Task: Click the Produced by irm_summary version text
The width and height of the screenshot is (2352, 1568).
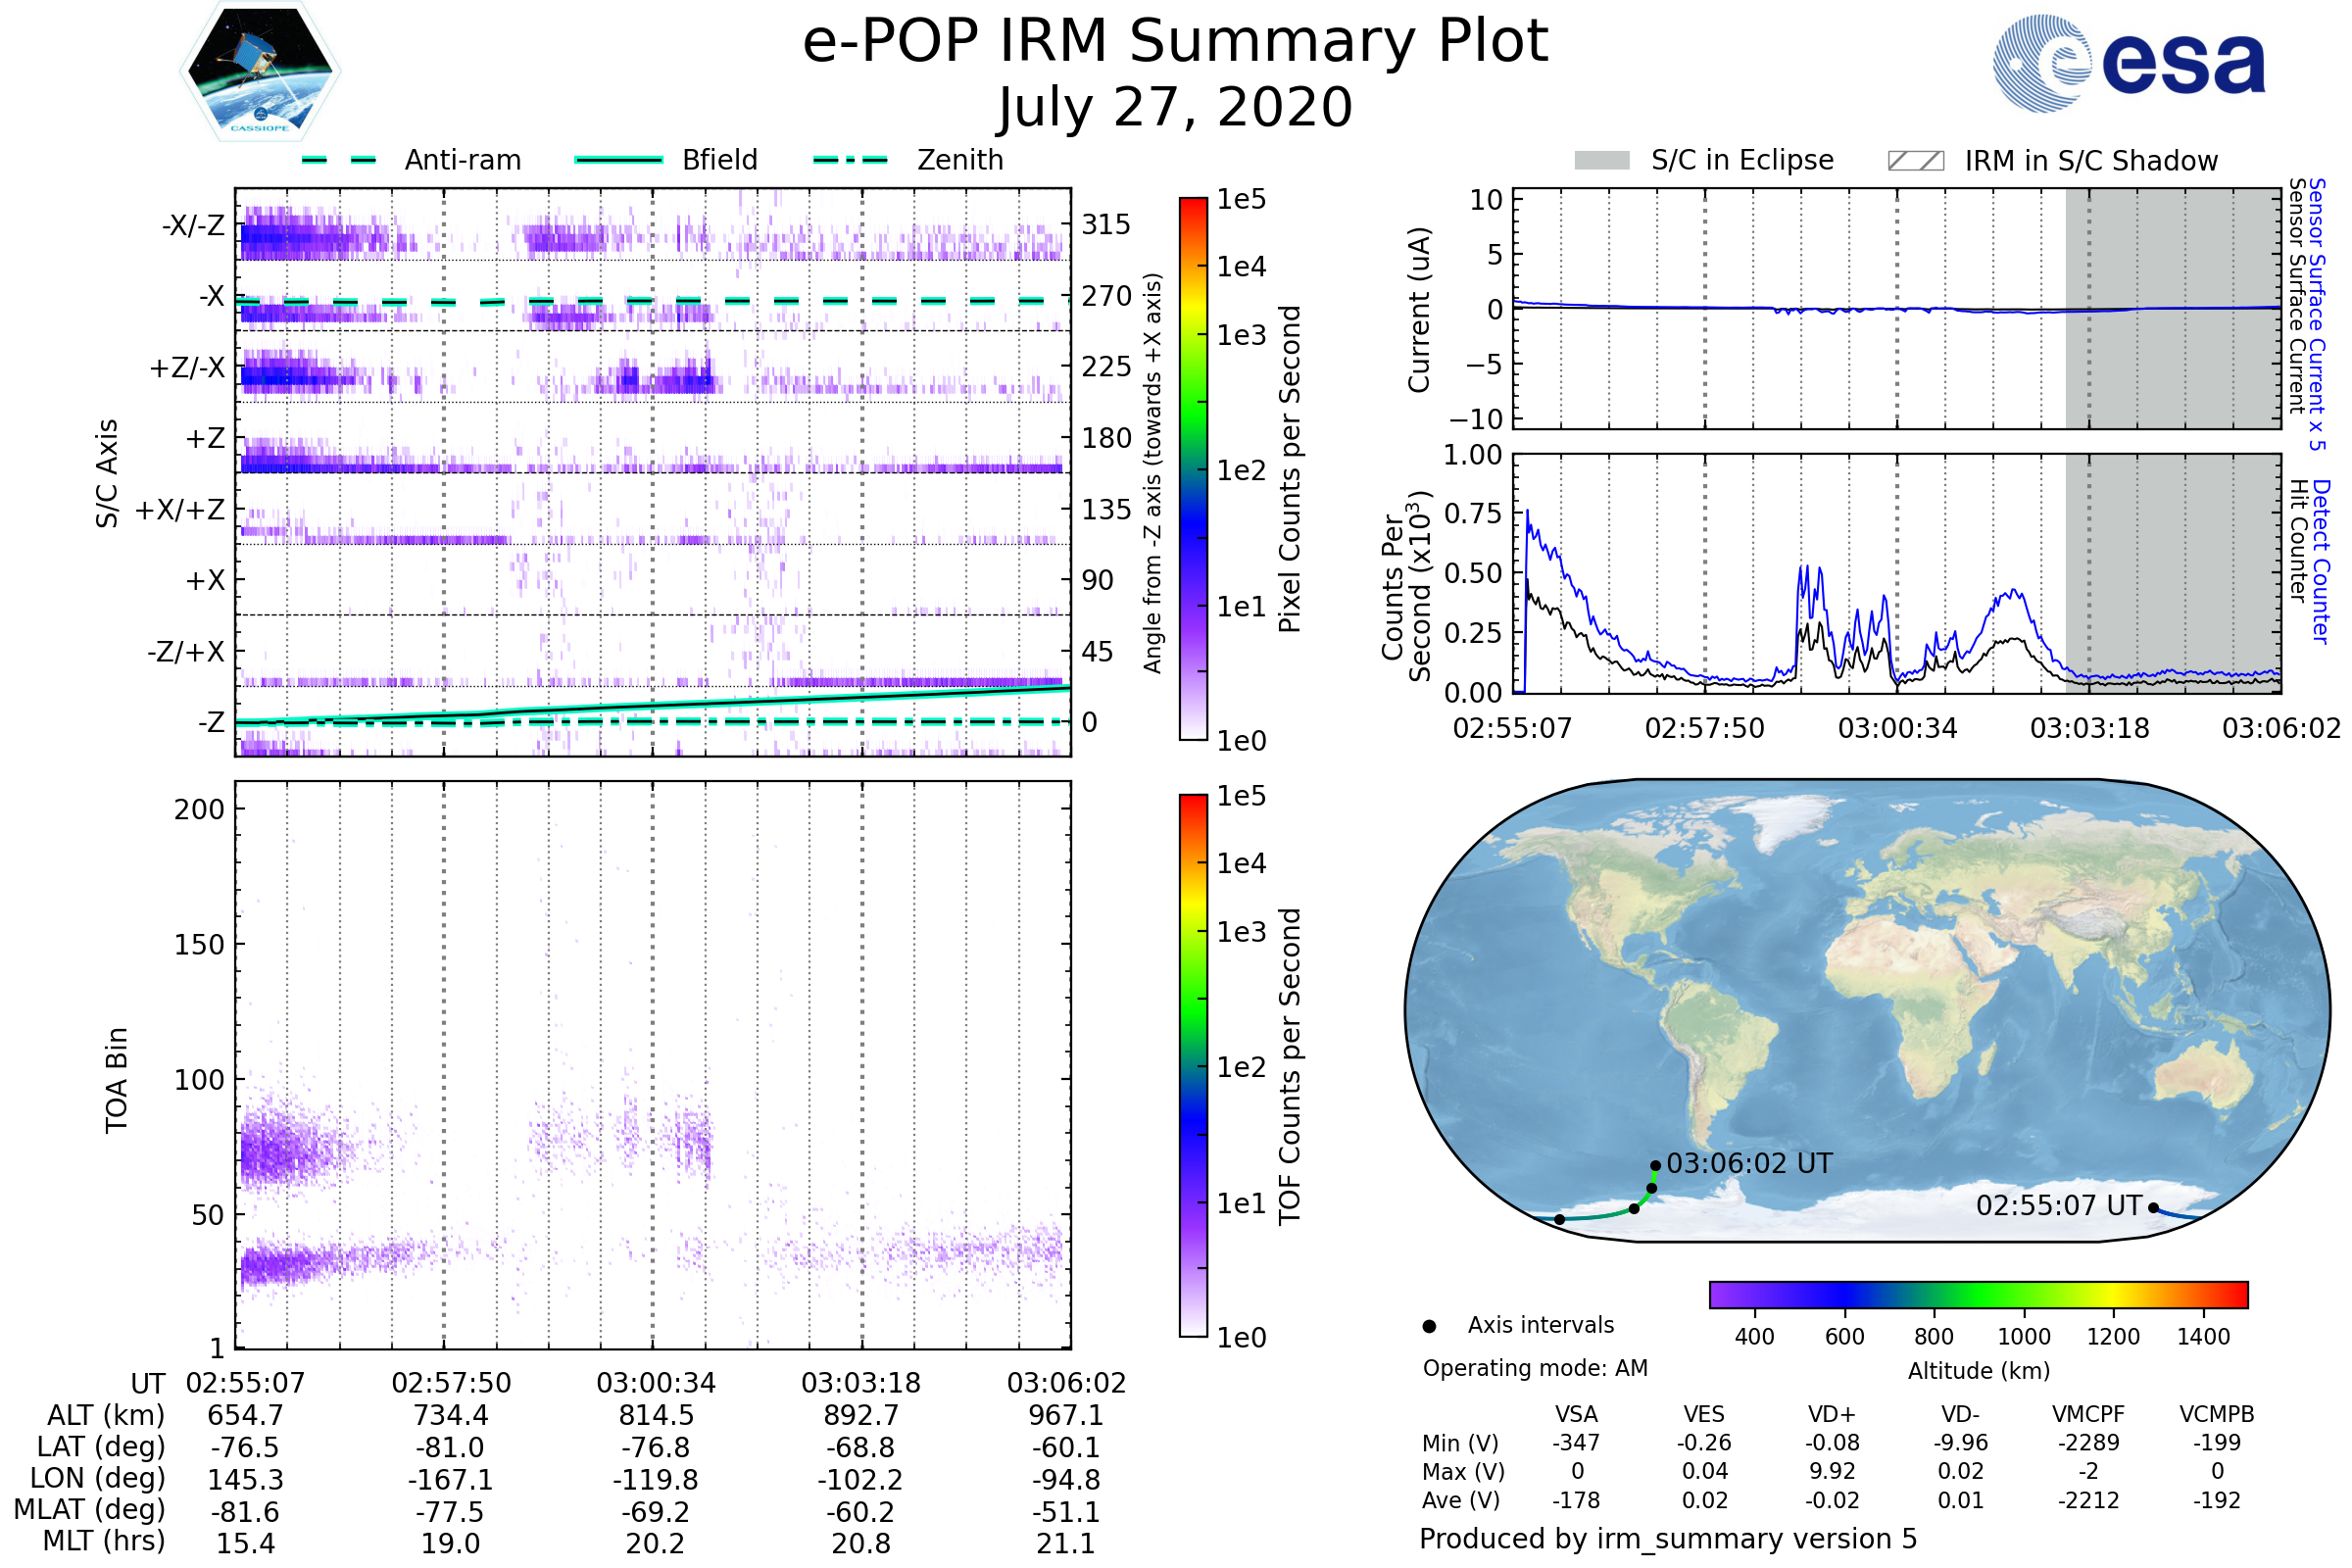Action: point(1667,1539)
